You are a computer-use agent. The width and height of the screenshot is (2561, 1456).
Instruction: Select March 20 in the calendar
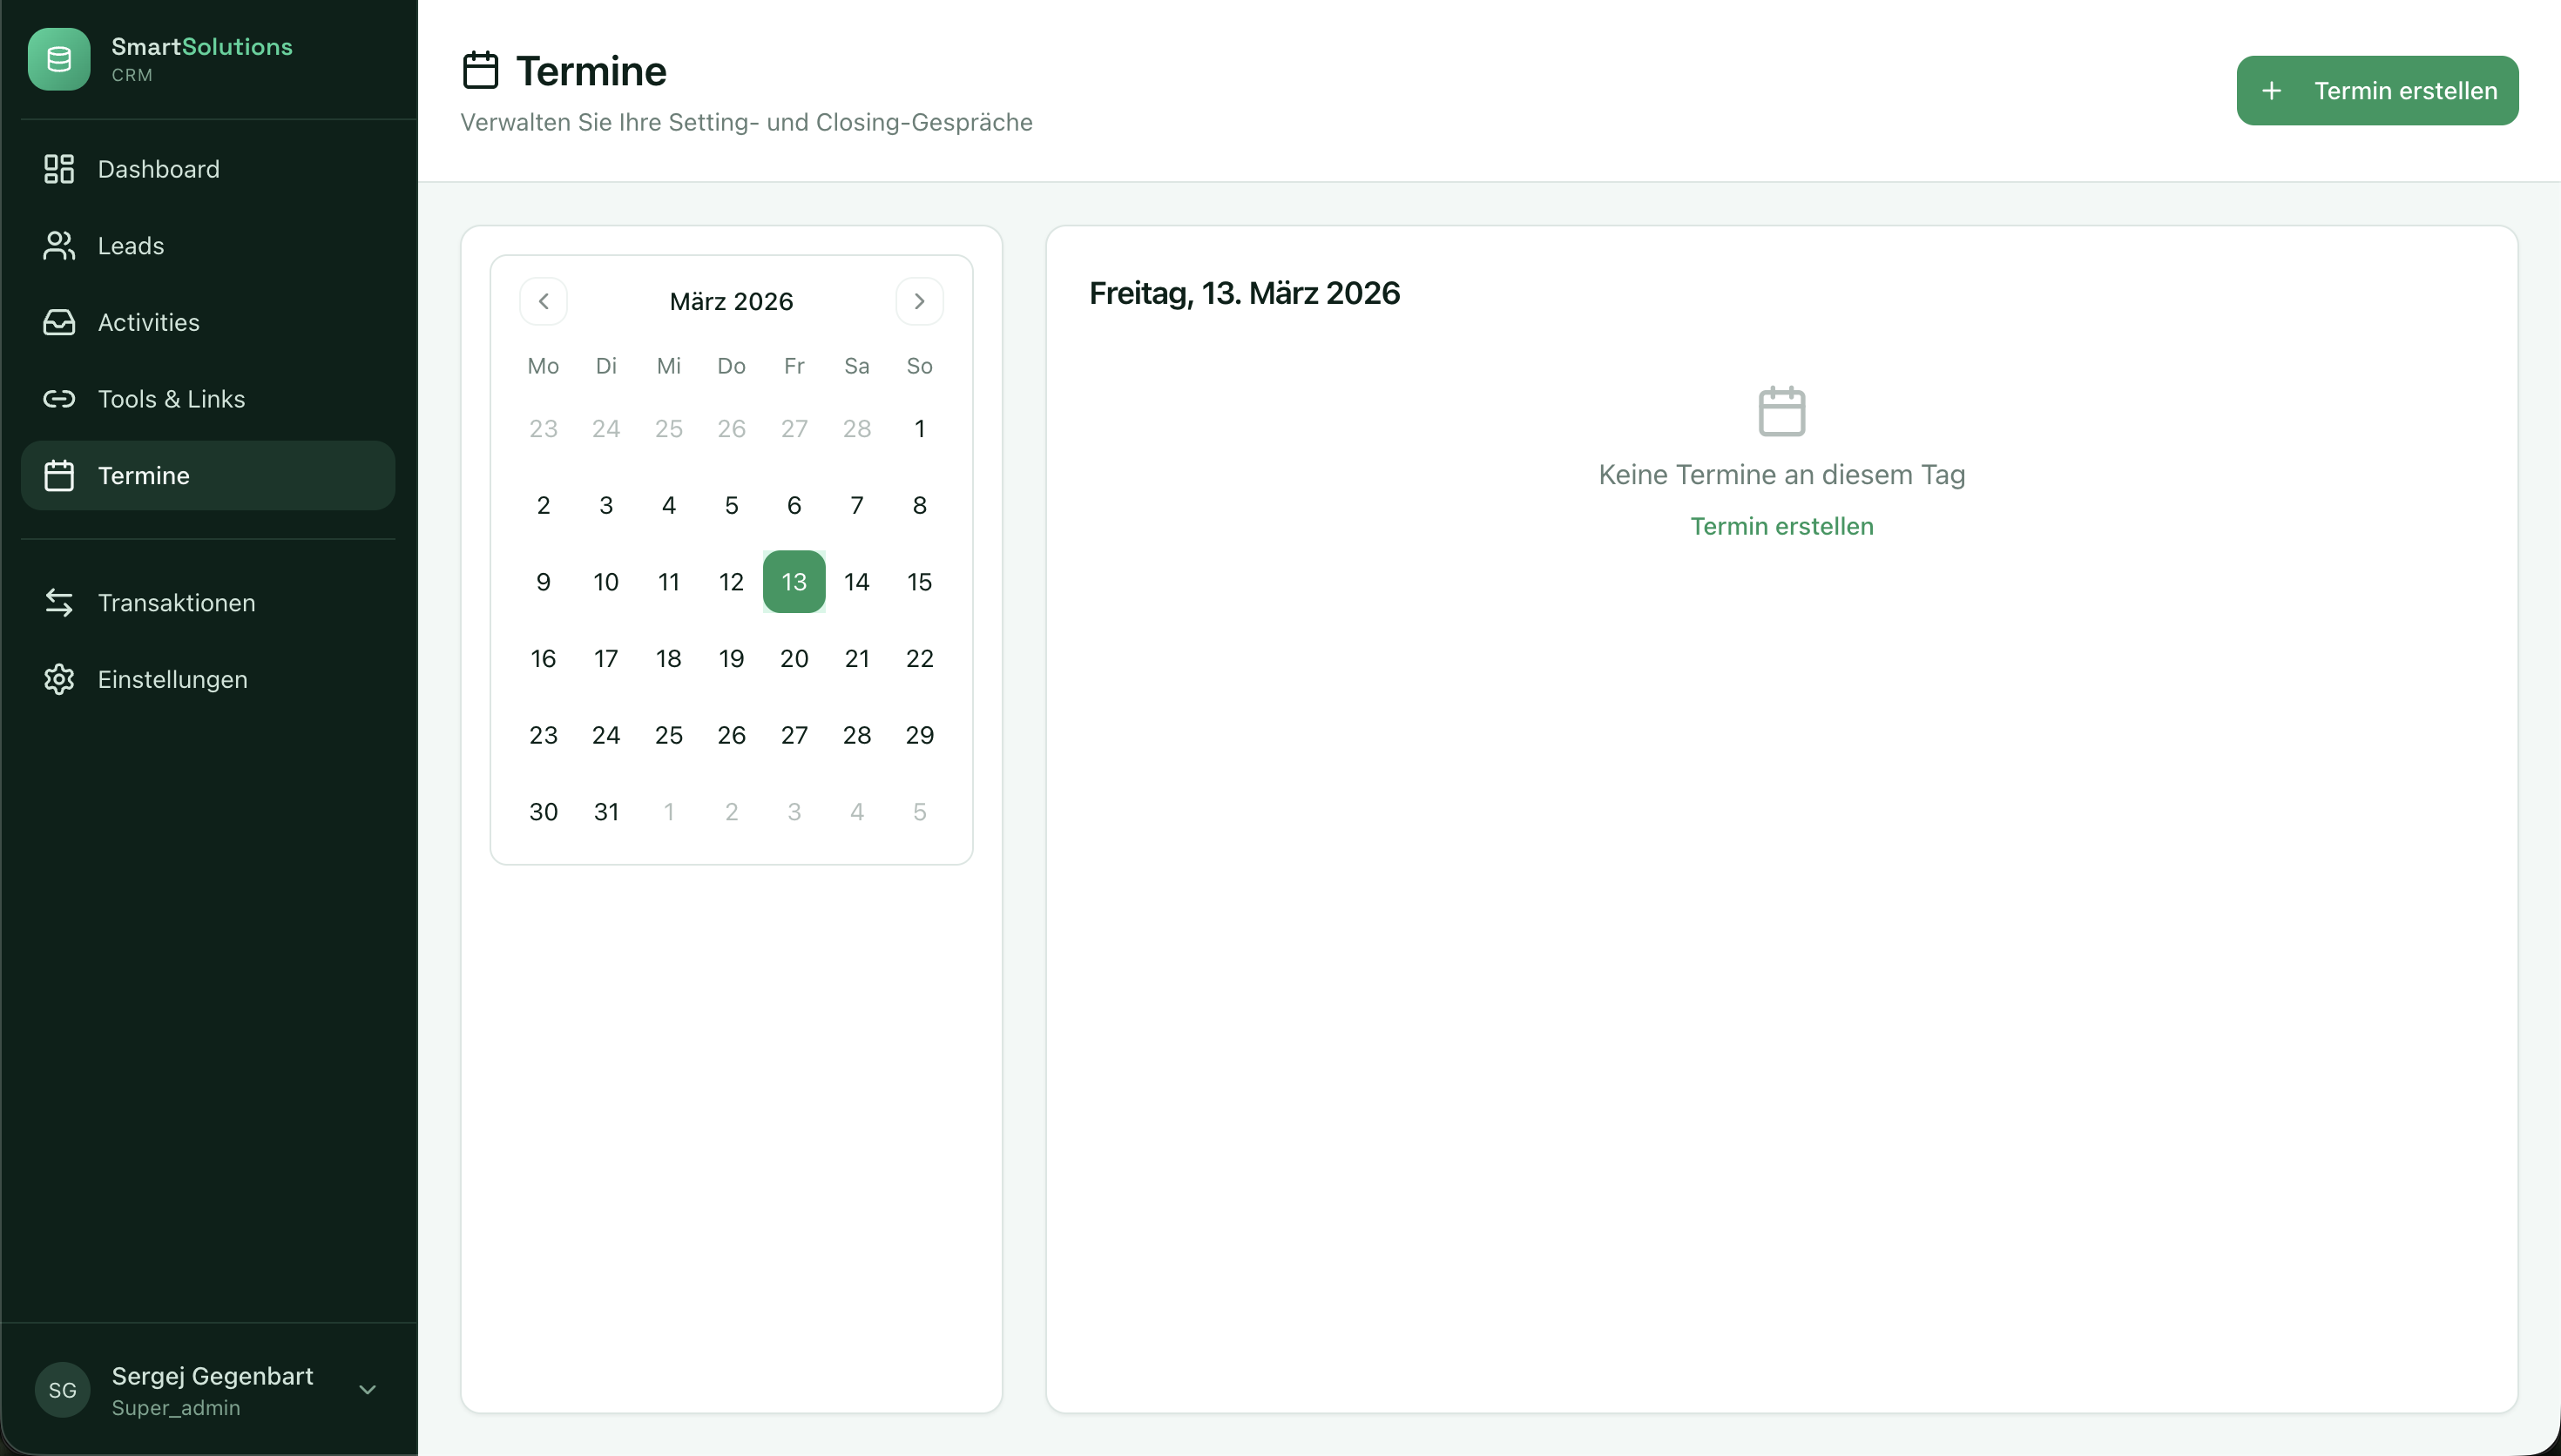[794, 658]
